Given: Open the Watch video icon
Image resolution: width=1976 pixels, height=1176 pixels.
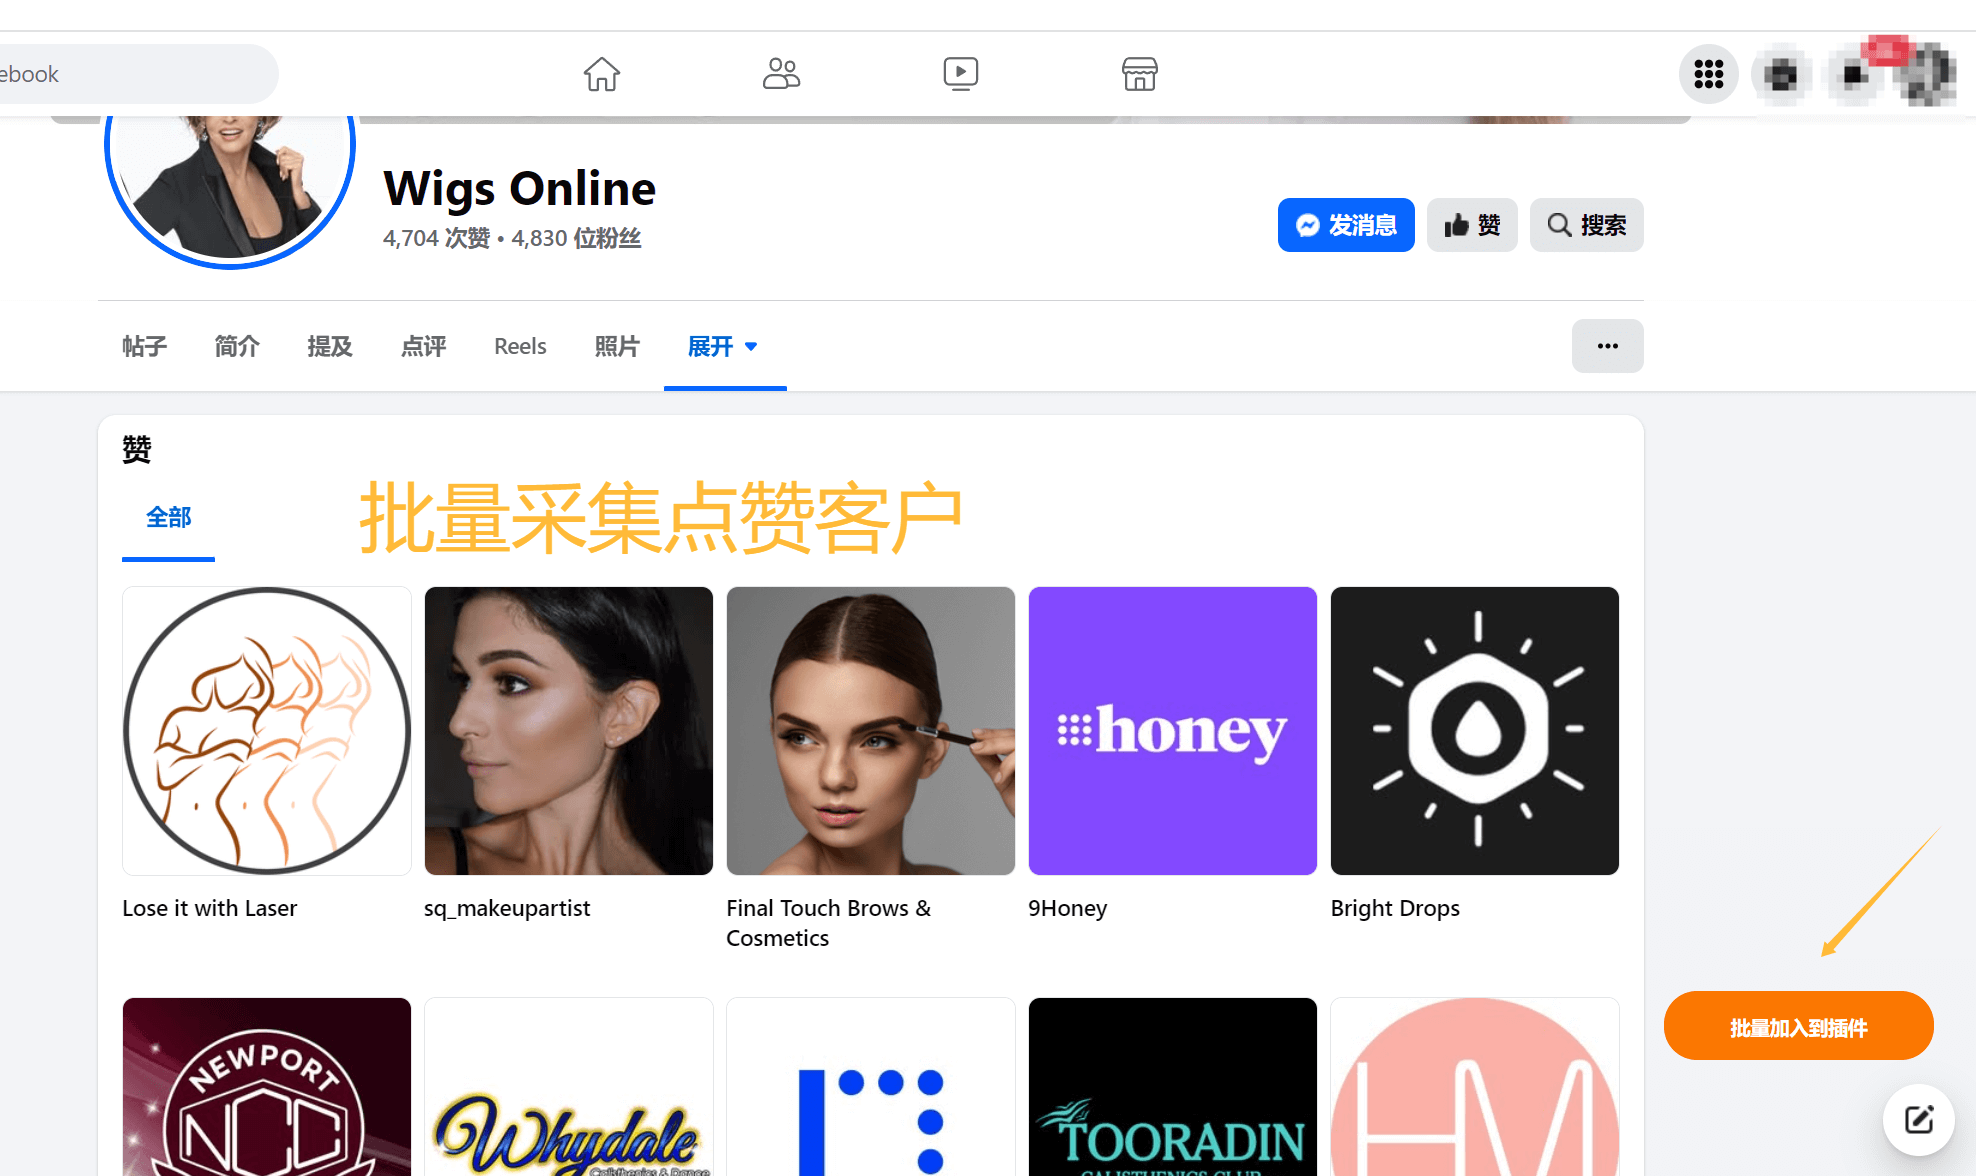Looking at the screenshot, I should point(961,74).
